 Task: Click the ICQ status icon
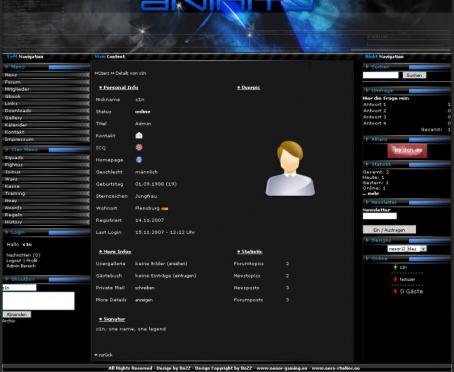click(x=139, y=147)
